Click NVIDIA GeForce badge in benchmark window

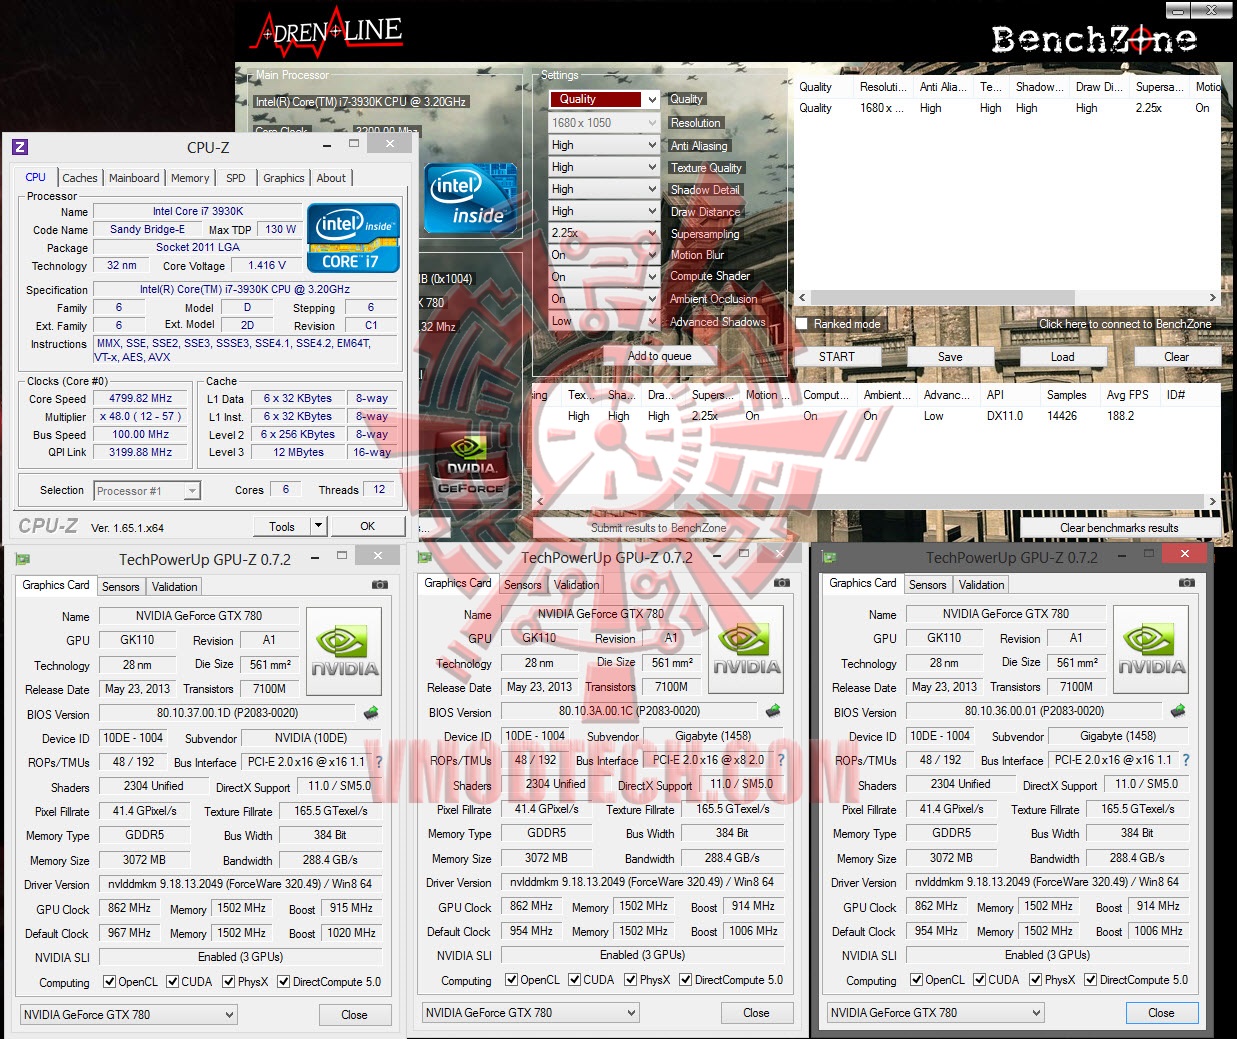(469, 467)
